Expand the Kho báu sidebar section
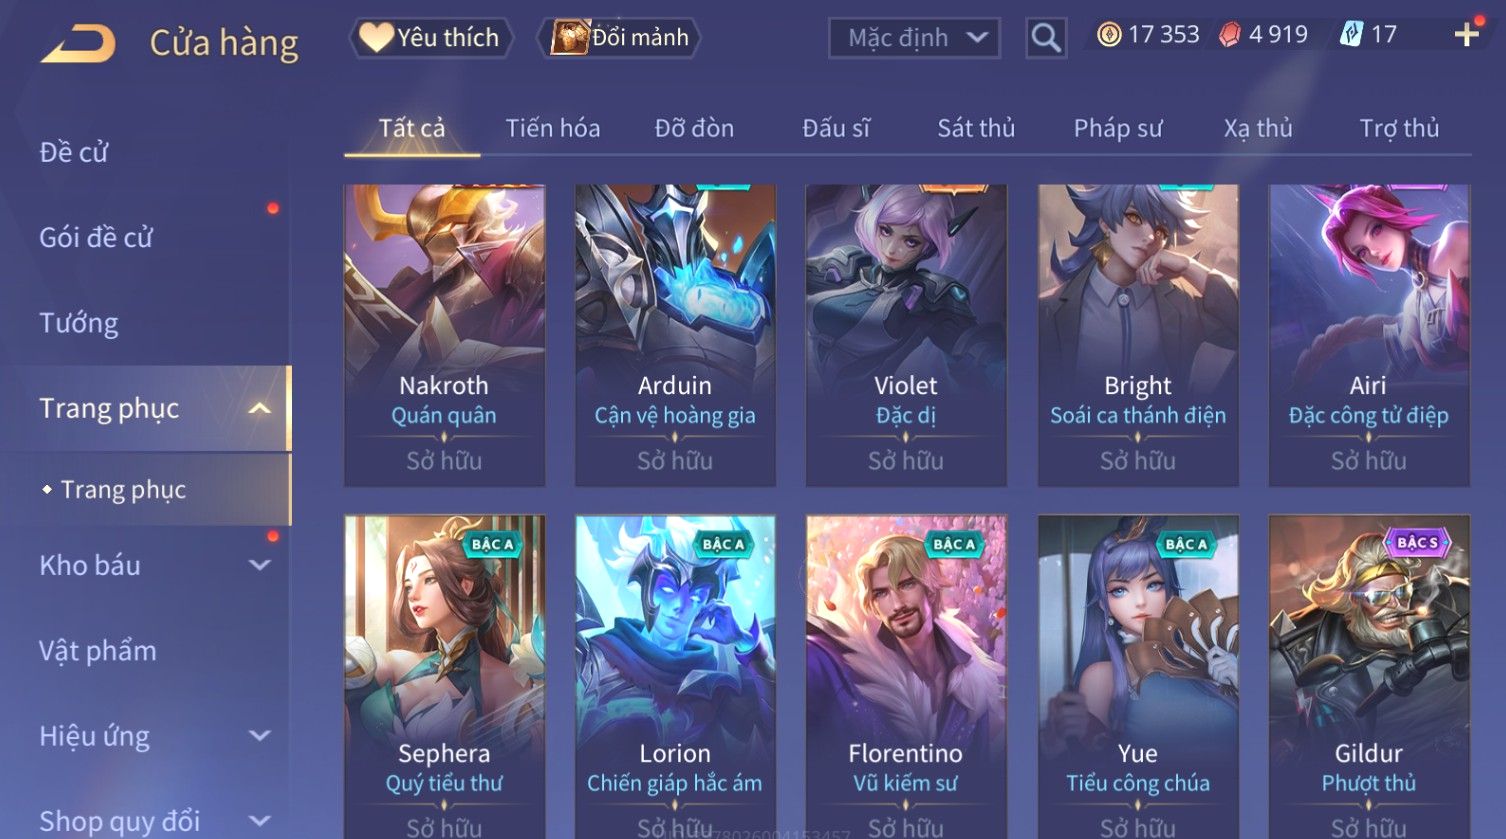 click(260, 565)
